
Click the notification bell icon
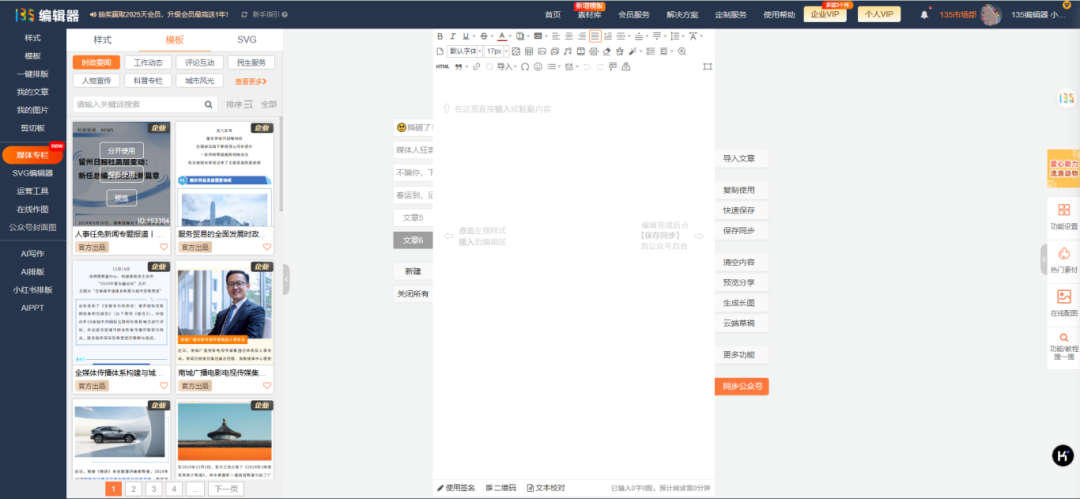(924, 14)
